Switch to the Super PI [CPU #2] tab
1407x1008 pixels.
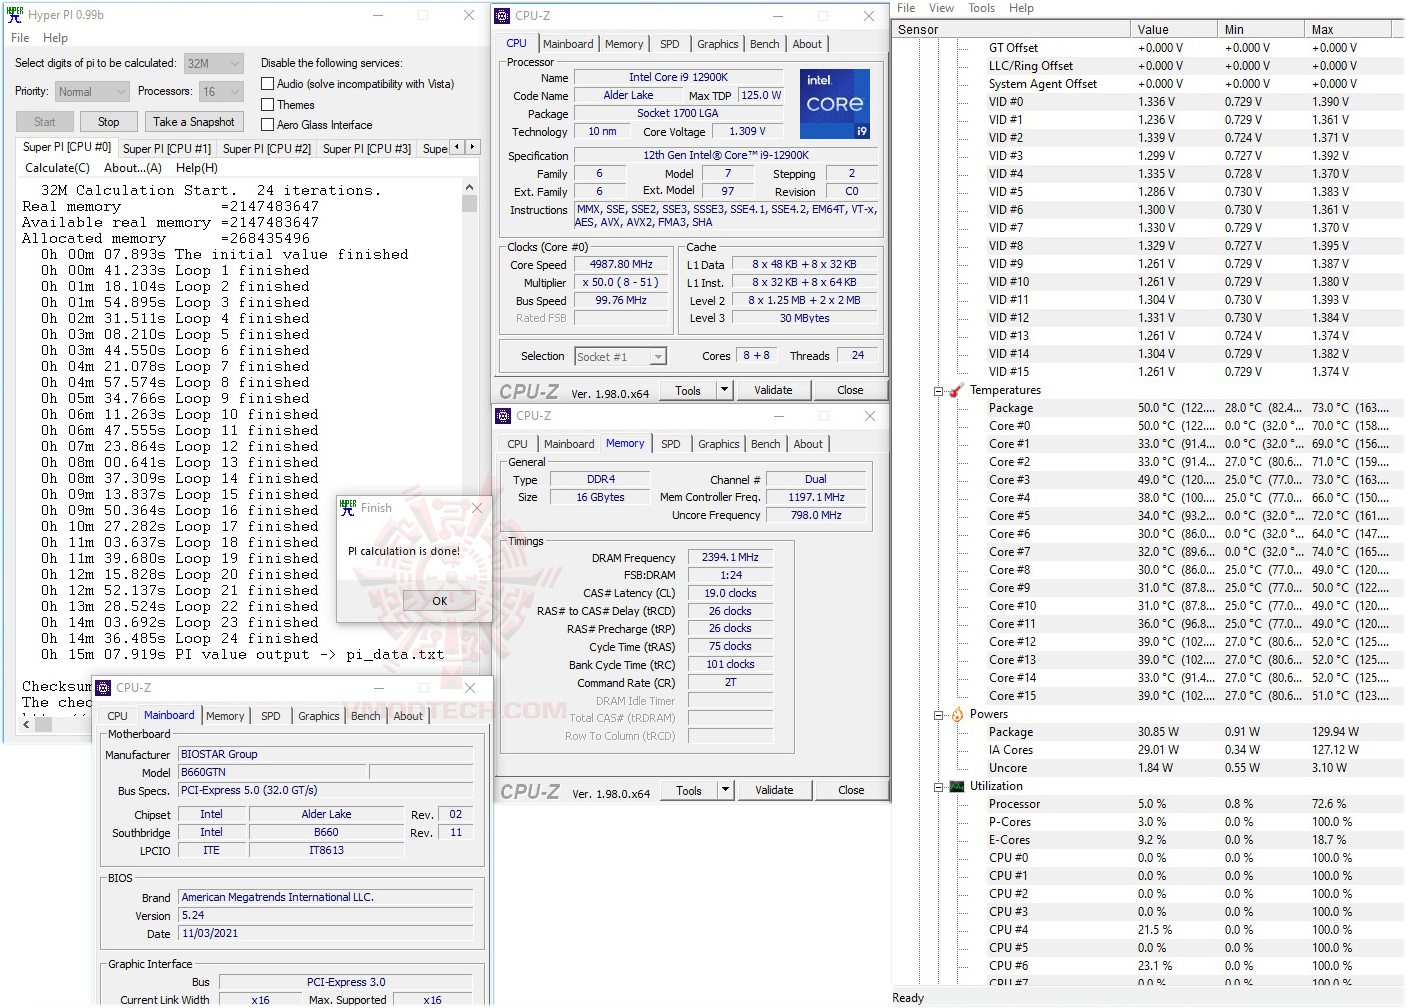point(267,149)
